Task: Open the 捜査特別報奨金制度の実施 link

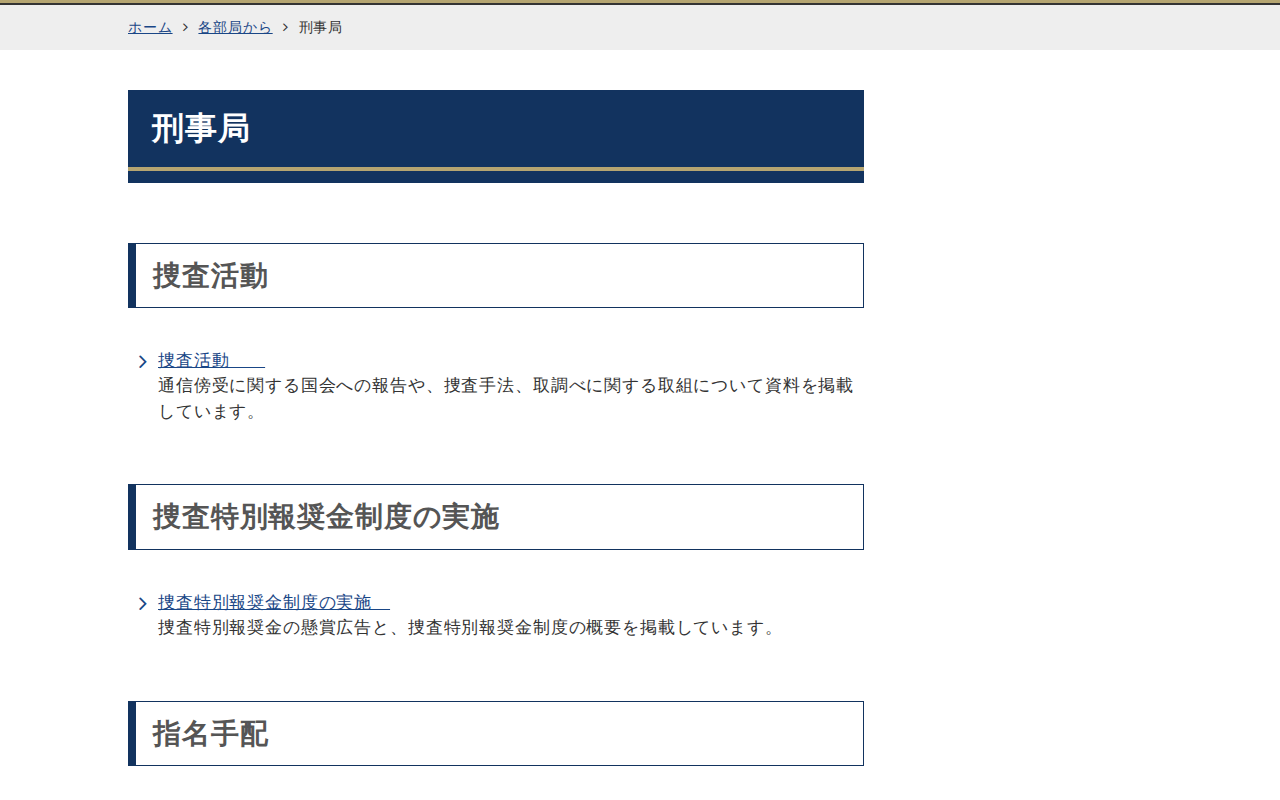Action: [x=274, y=602]
